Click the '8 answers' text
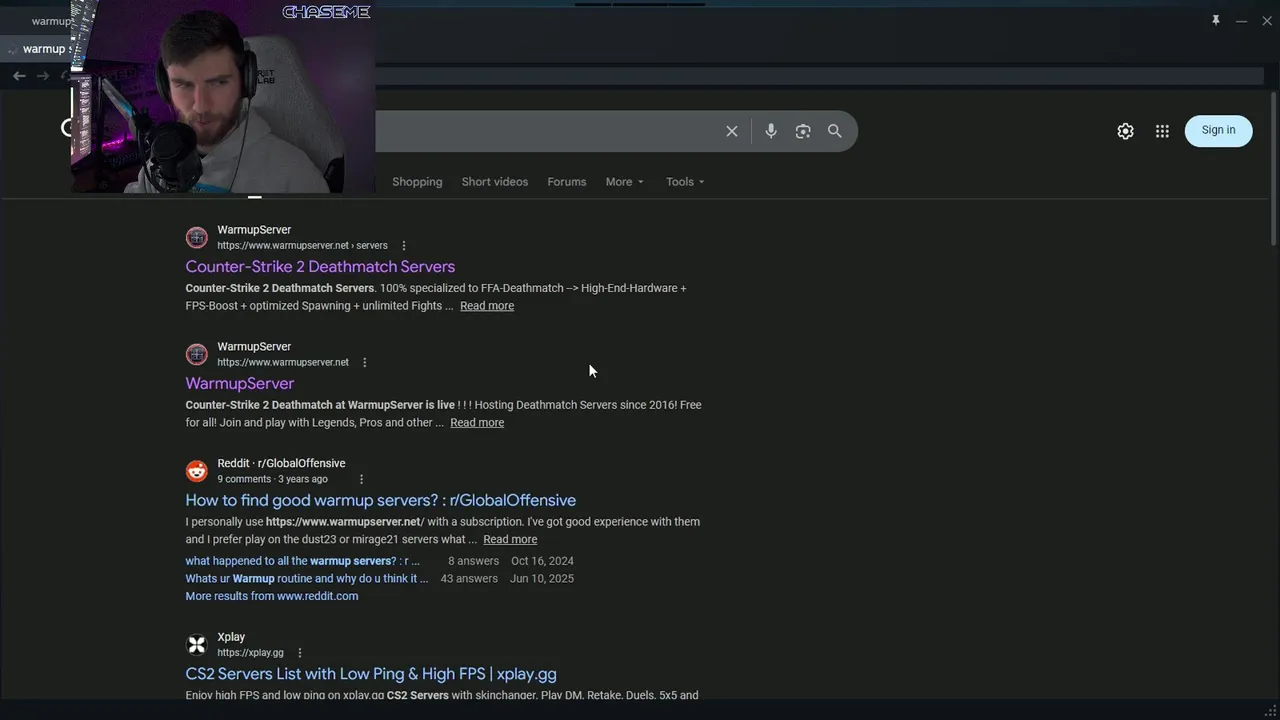Image resolution: width=1280 pixels, height=720 pixels. [474, 561]
